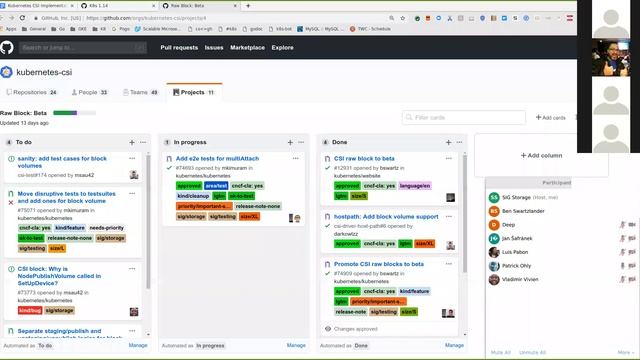Open menu for 'Move disruptive tests' card

[x=132, y=193]
